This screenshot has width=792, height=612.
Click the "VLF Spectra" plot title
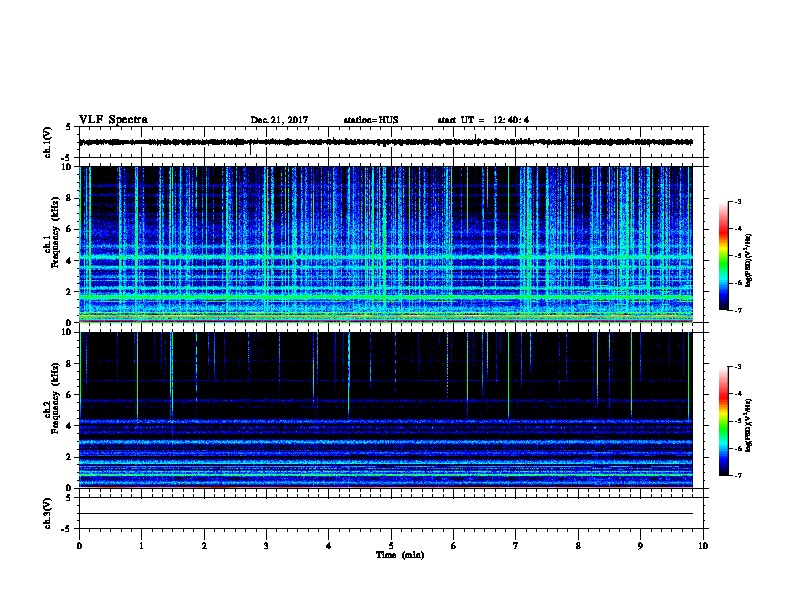click(x=113, y=120)
